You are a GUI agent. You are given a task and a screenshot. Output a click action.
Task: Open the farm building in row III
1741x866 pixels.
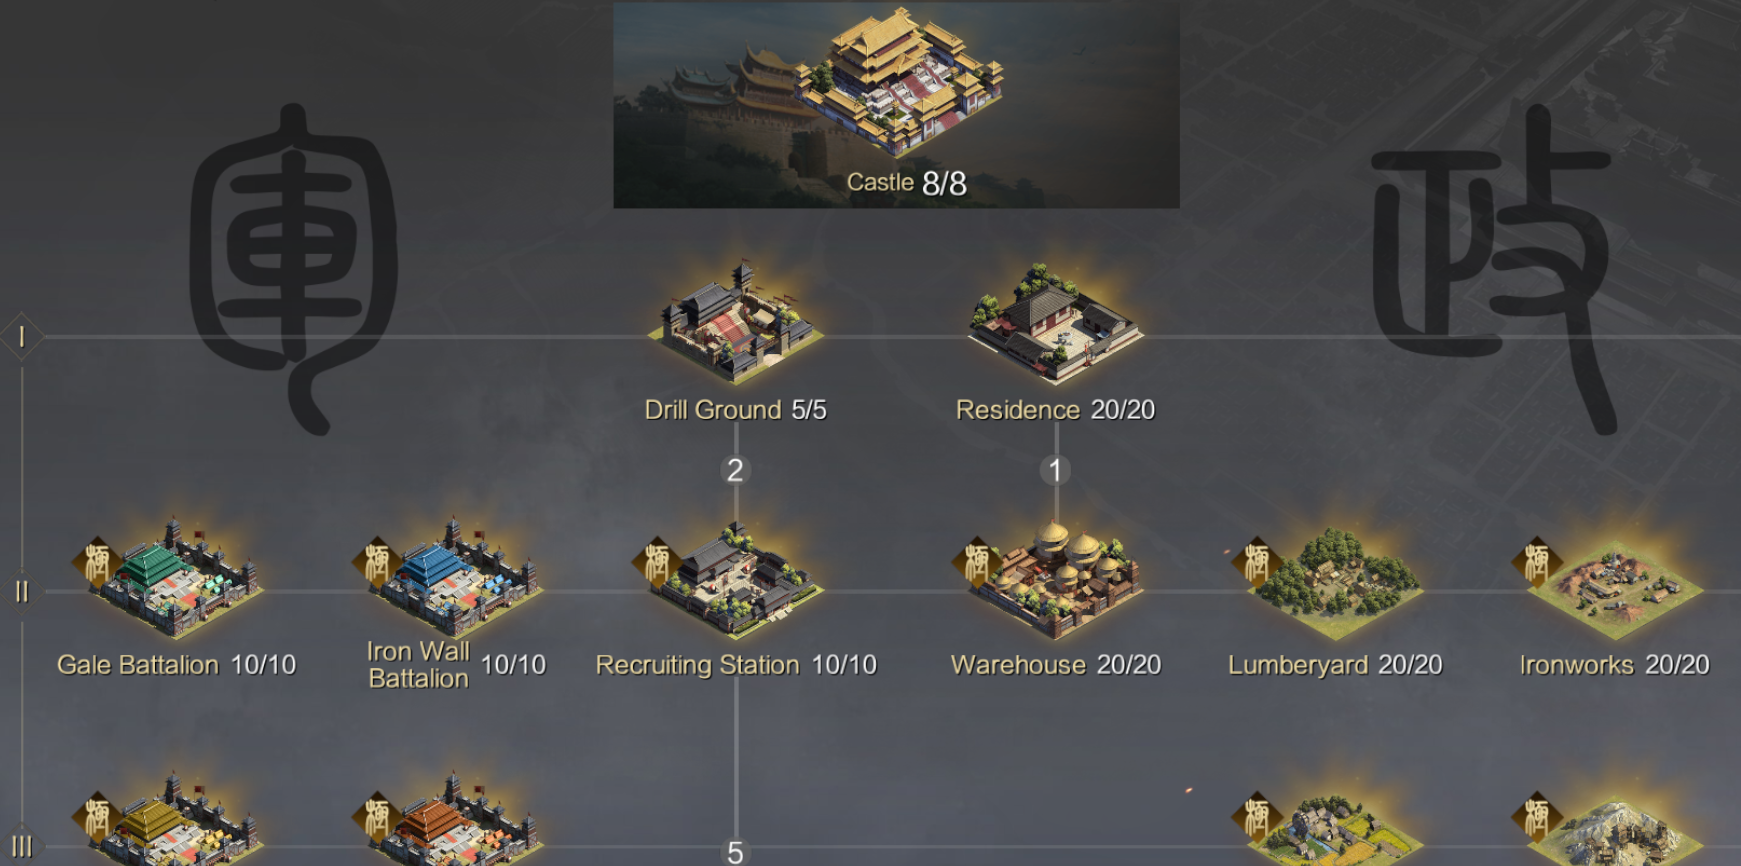pyautogui.click(x=1335, y=830)
